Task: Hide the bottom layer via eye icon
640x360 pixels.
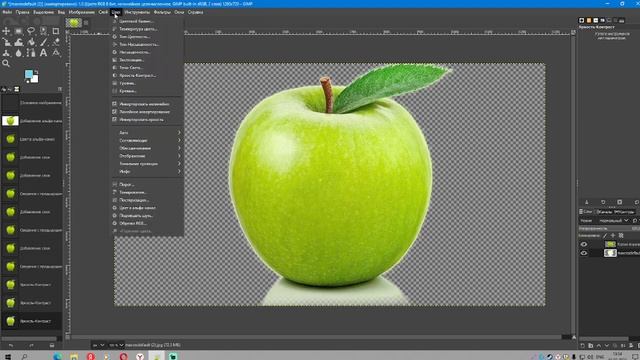Action: tap(584, 253)
